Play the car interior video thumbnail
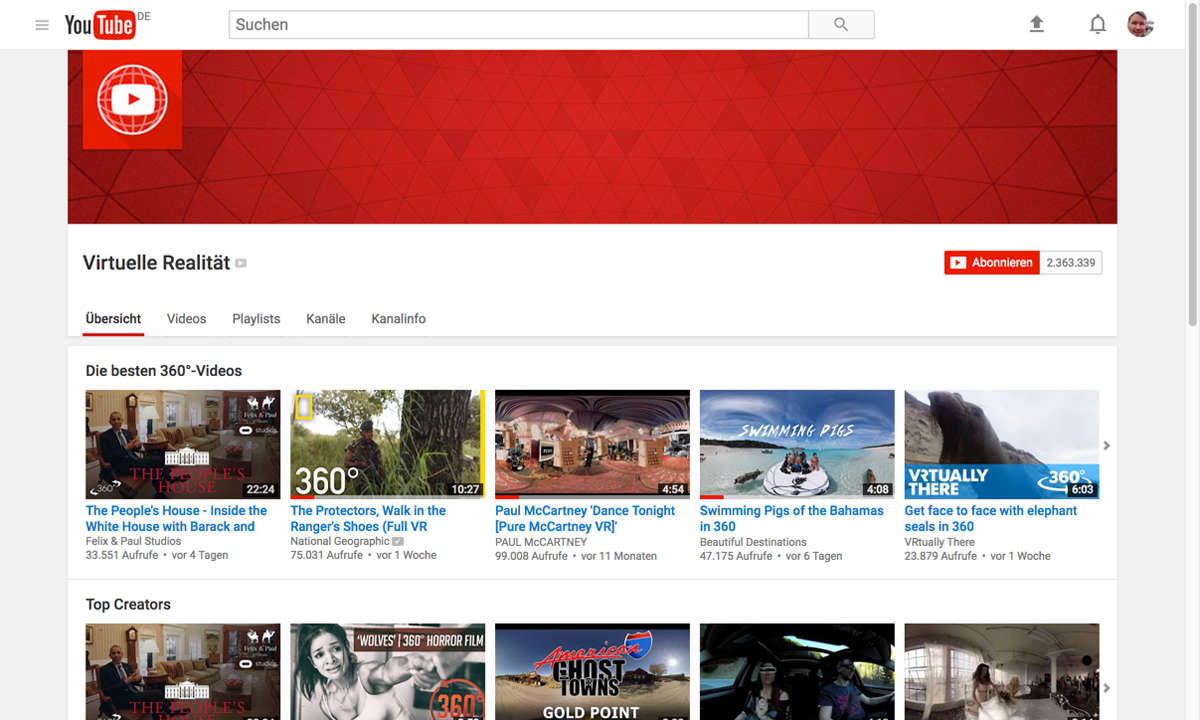This screenshot has height=720, width=1200. click(x=797, y=672)
